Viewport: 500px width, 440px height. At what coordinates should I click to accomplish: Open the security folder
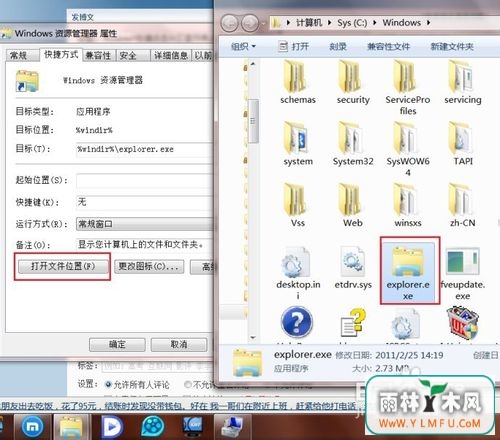353,82
